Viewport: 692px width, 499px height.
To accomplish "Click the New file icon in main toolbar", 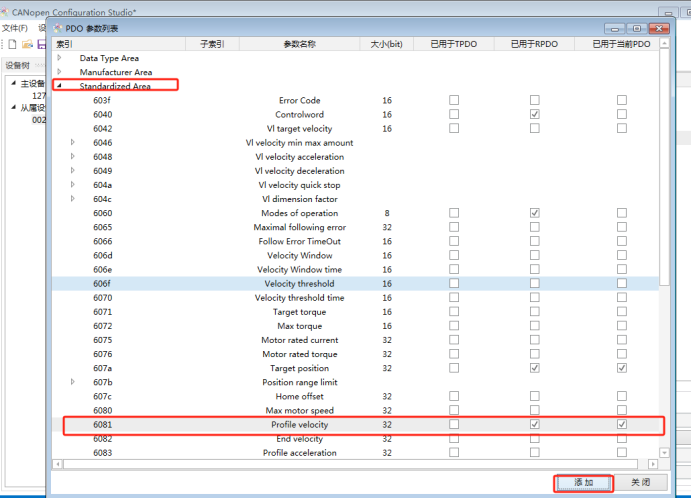I will pos(12,44).
